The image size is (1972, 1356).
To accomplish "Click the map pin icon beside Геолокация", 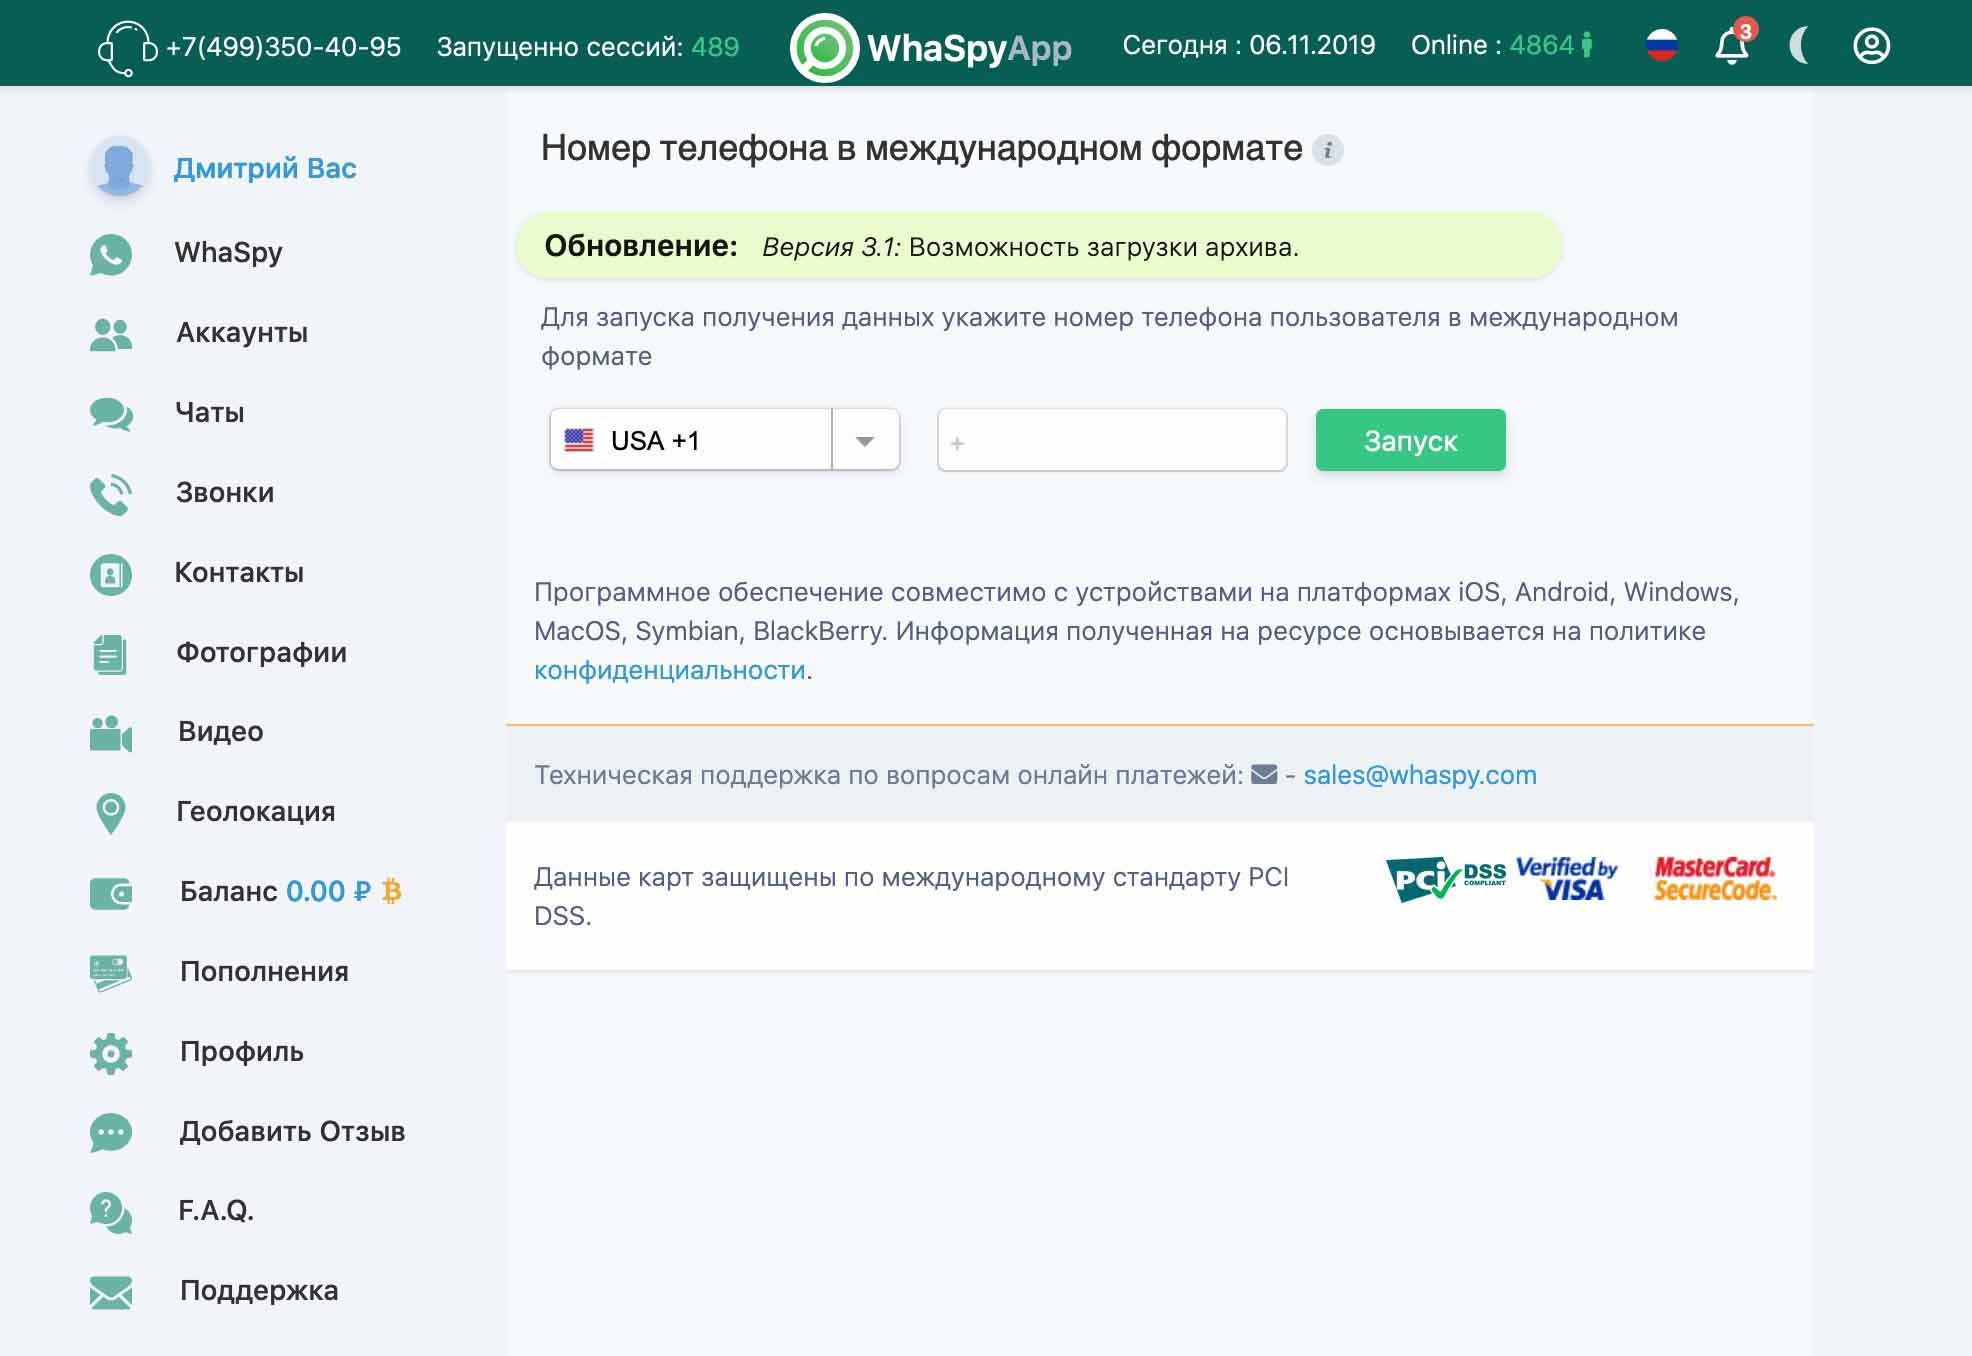I will coord(111,813).
